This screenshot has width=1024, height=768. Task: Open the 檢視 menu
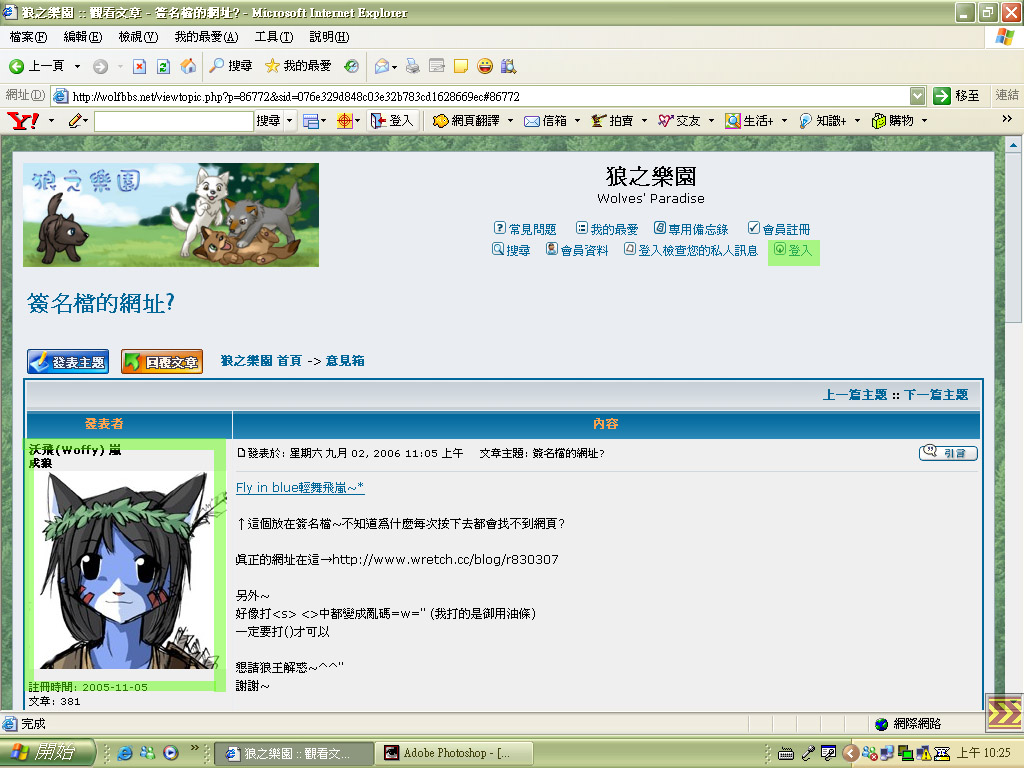pyautogui.click(x=138, y=37)
